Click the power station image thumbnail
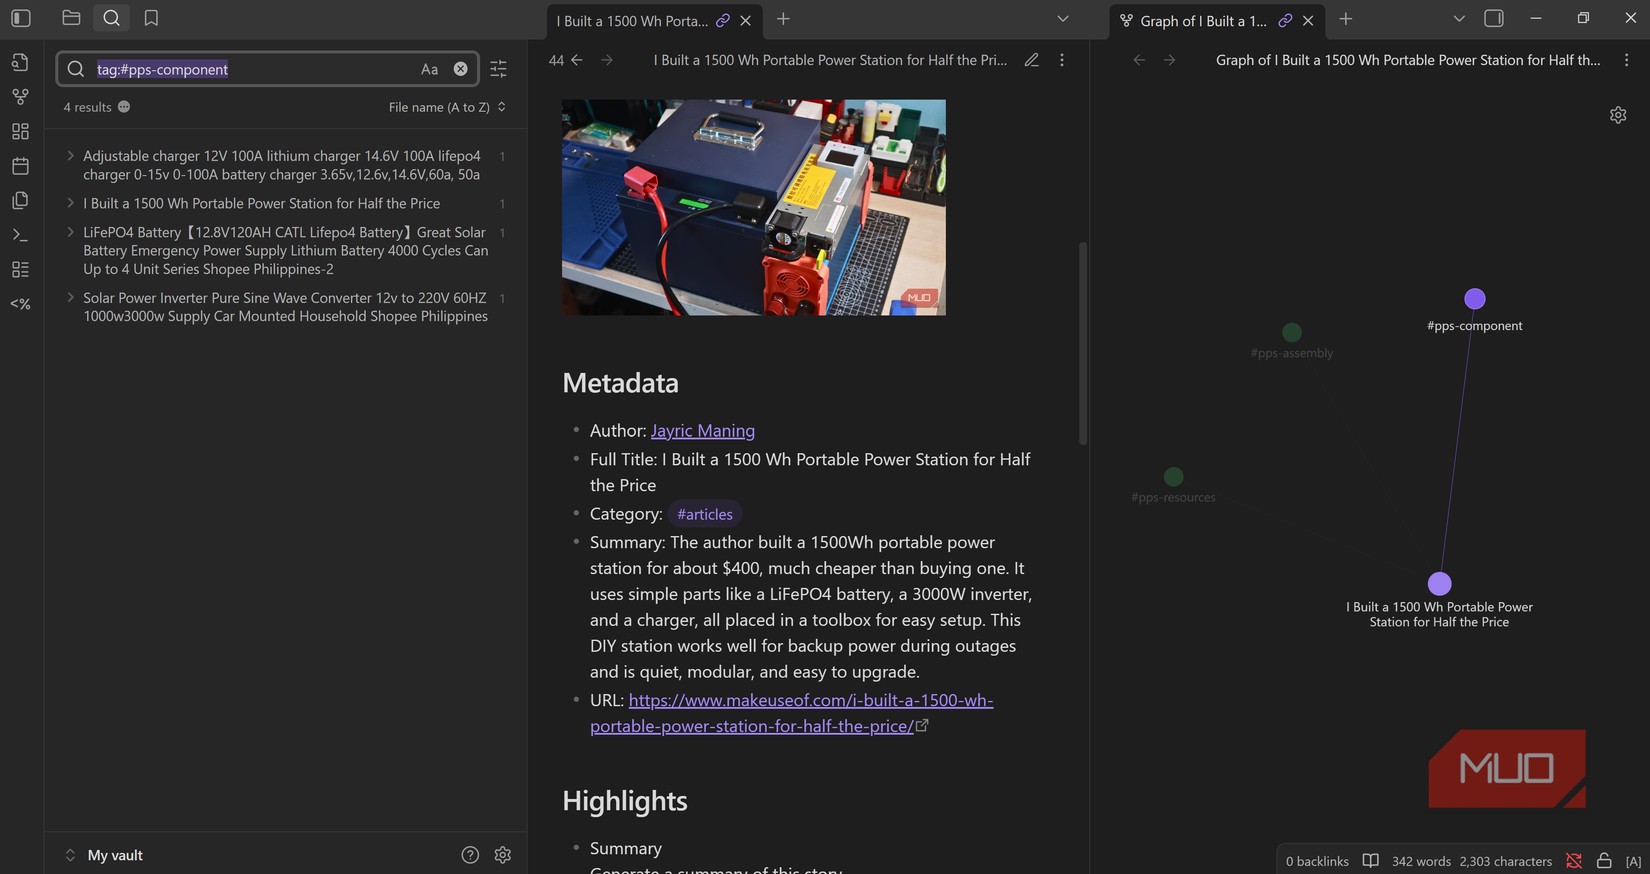This screenshot has height=874, width=1650. [x=753, y=207]
